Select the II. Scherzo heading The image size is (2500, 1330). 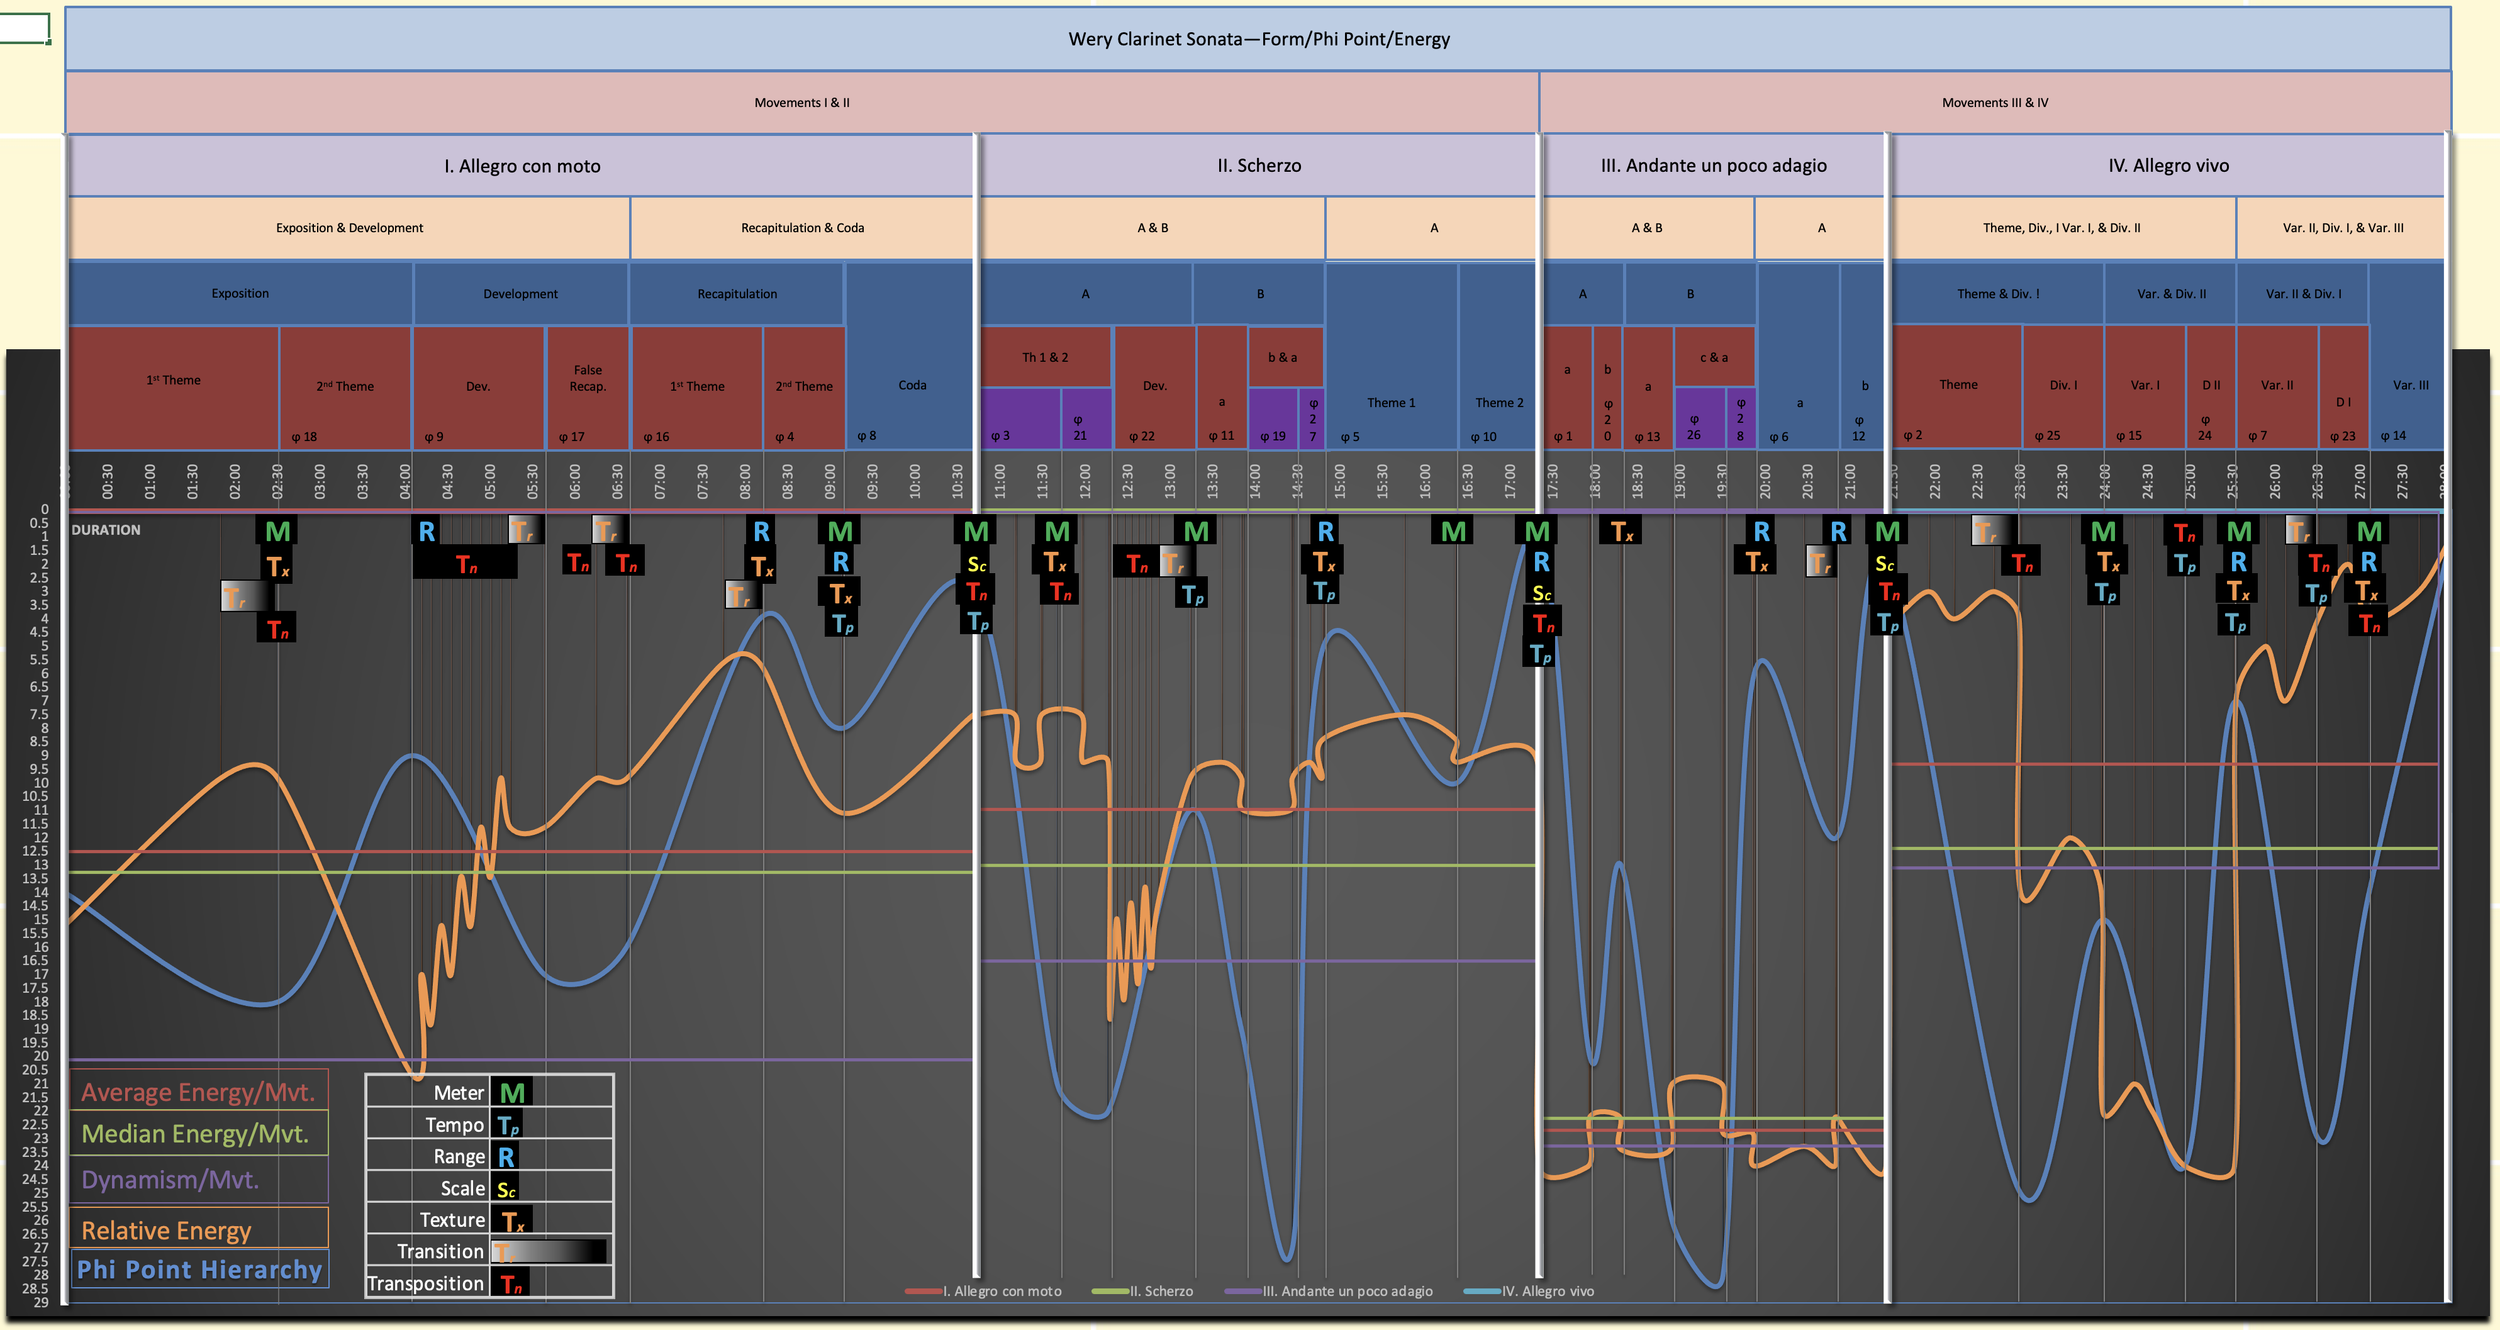point(1259,166)
